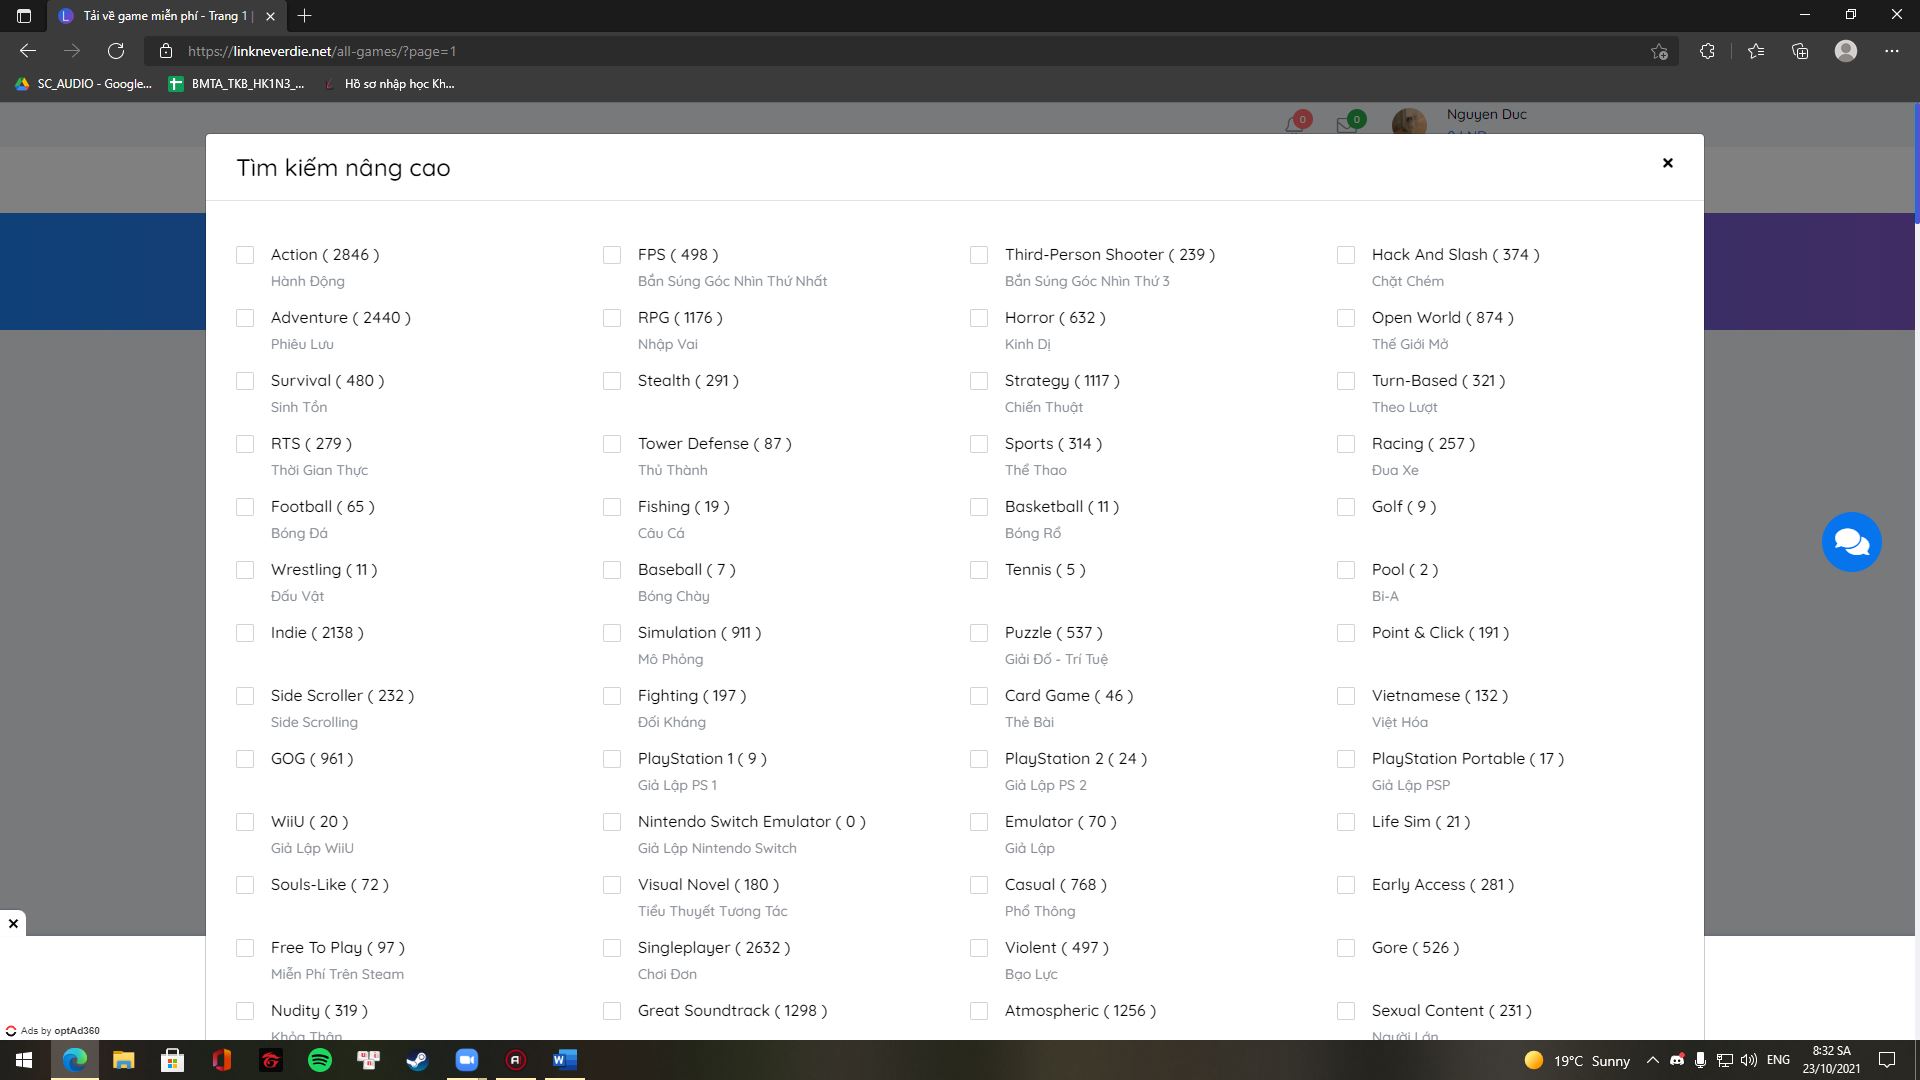Open the SC_AUDIO Google bookmark

point(84,84)
